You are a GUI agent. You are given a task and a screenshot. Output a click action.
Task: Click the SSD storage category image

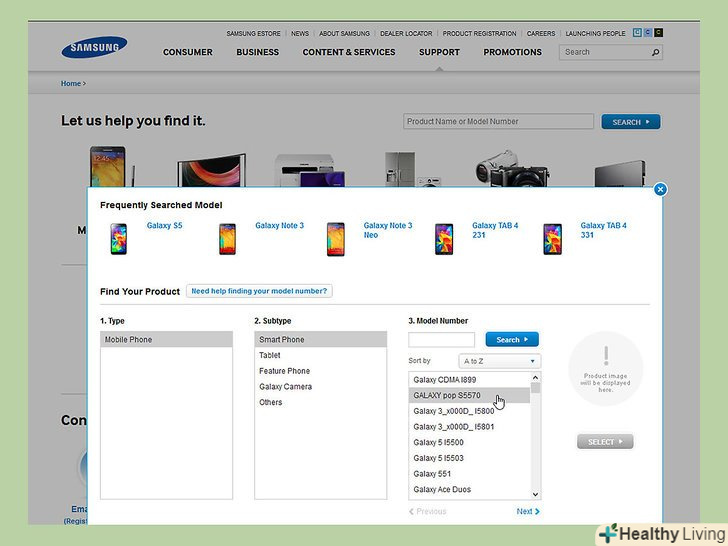point(620,173)
